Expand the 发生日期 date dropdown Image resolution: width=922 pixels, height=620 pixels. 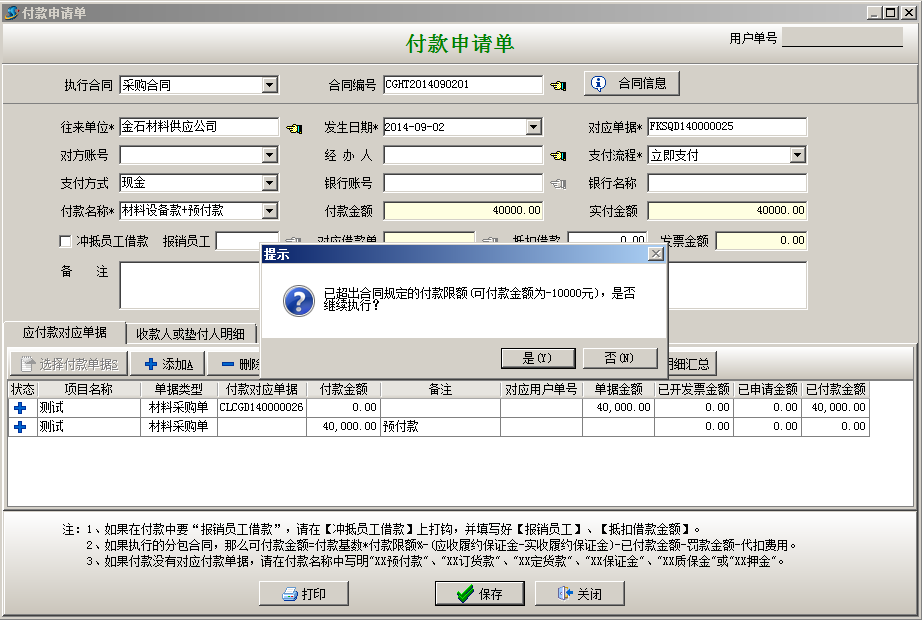click(x=533, y=127)
